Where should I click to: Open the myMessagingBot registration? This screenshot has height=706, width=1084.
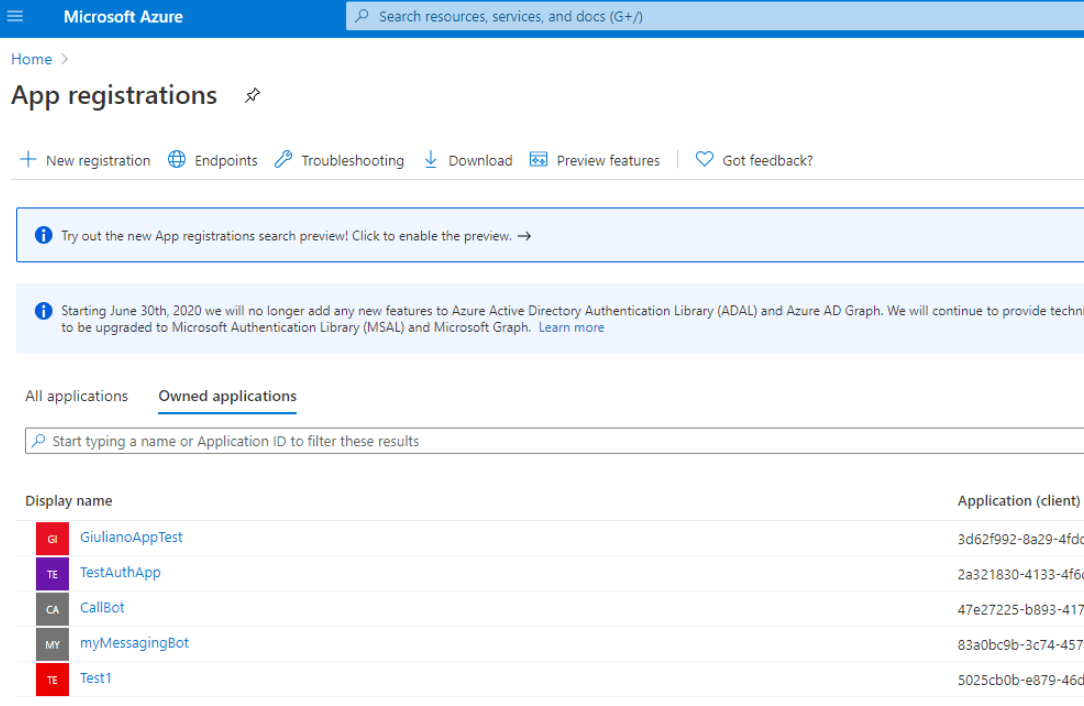pos(134,643)
